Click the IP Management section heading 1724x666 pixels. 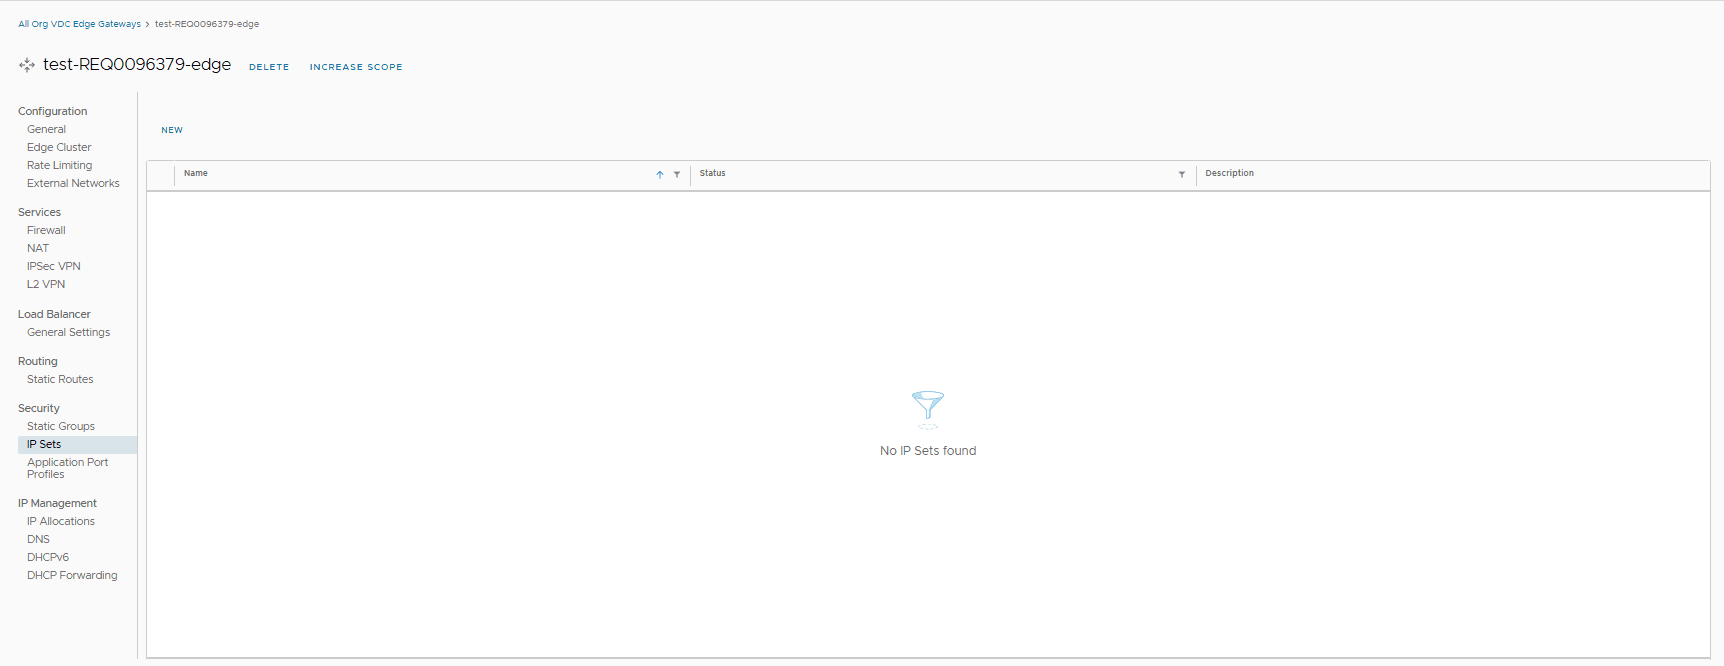pos(57,503)
